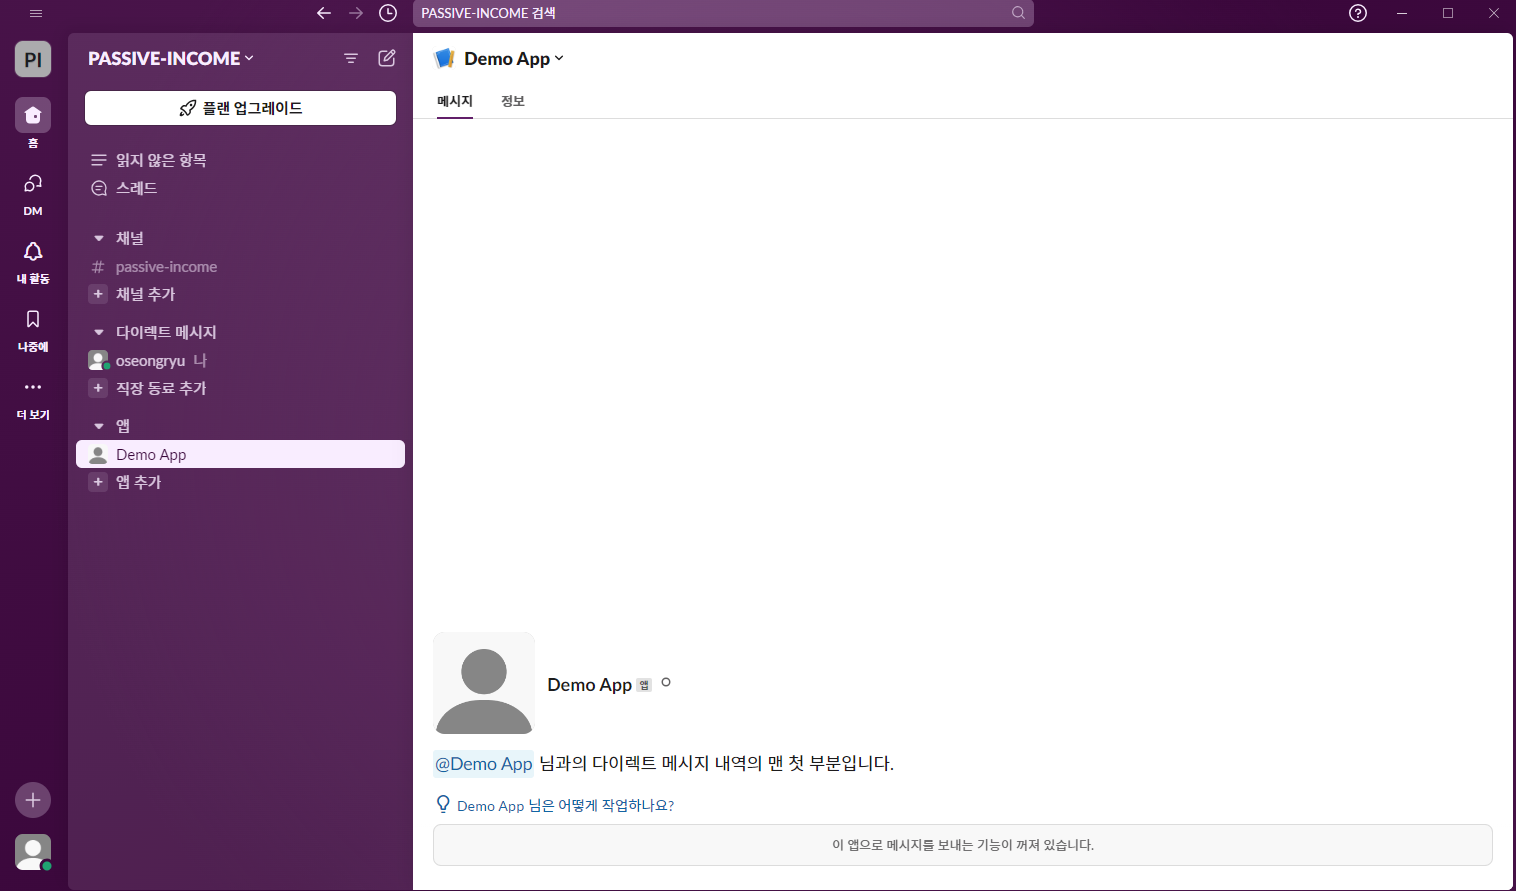Collapse the 앱 section
Screen dimensions: 1516x891
pyautogui.click(x=99, y=426)
